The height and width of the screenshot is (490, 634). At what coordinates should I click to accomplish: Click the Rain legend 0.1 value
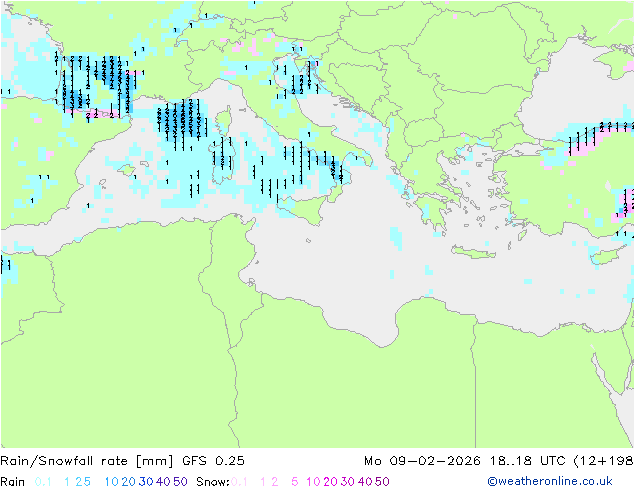43,482
